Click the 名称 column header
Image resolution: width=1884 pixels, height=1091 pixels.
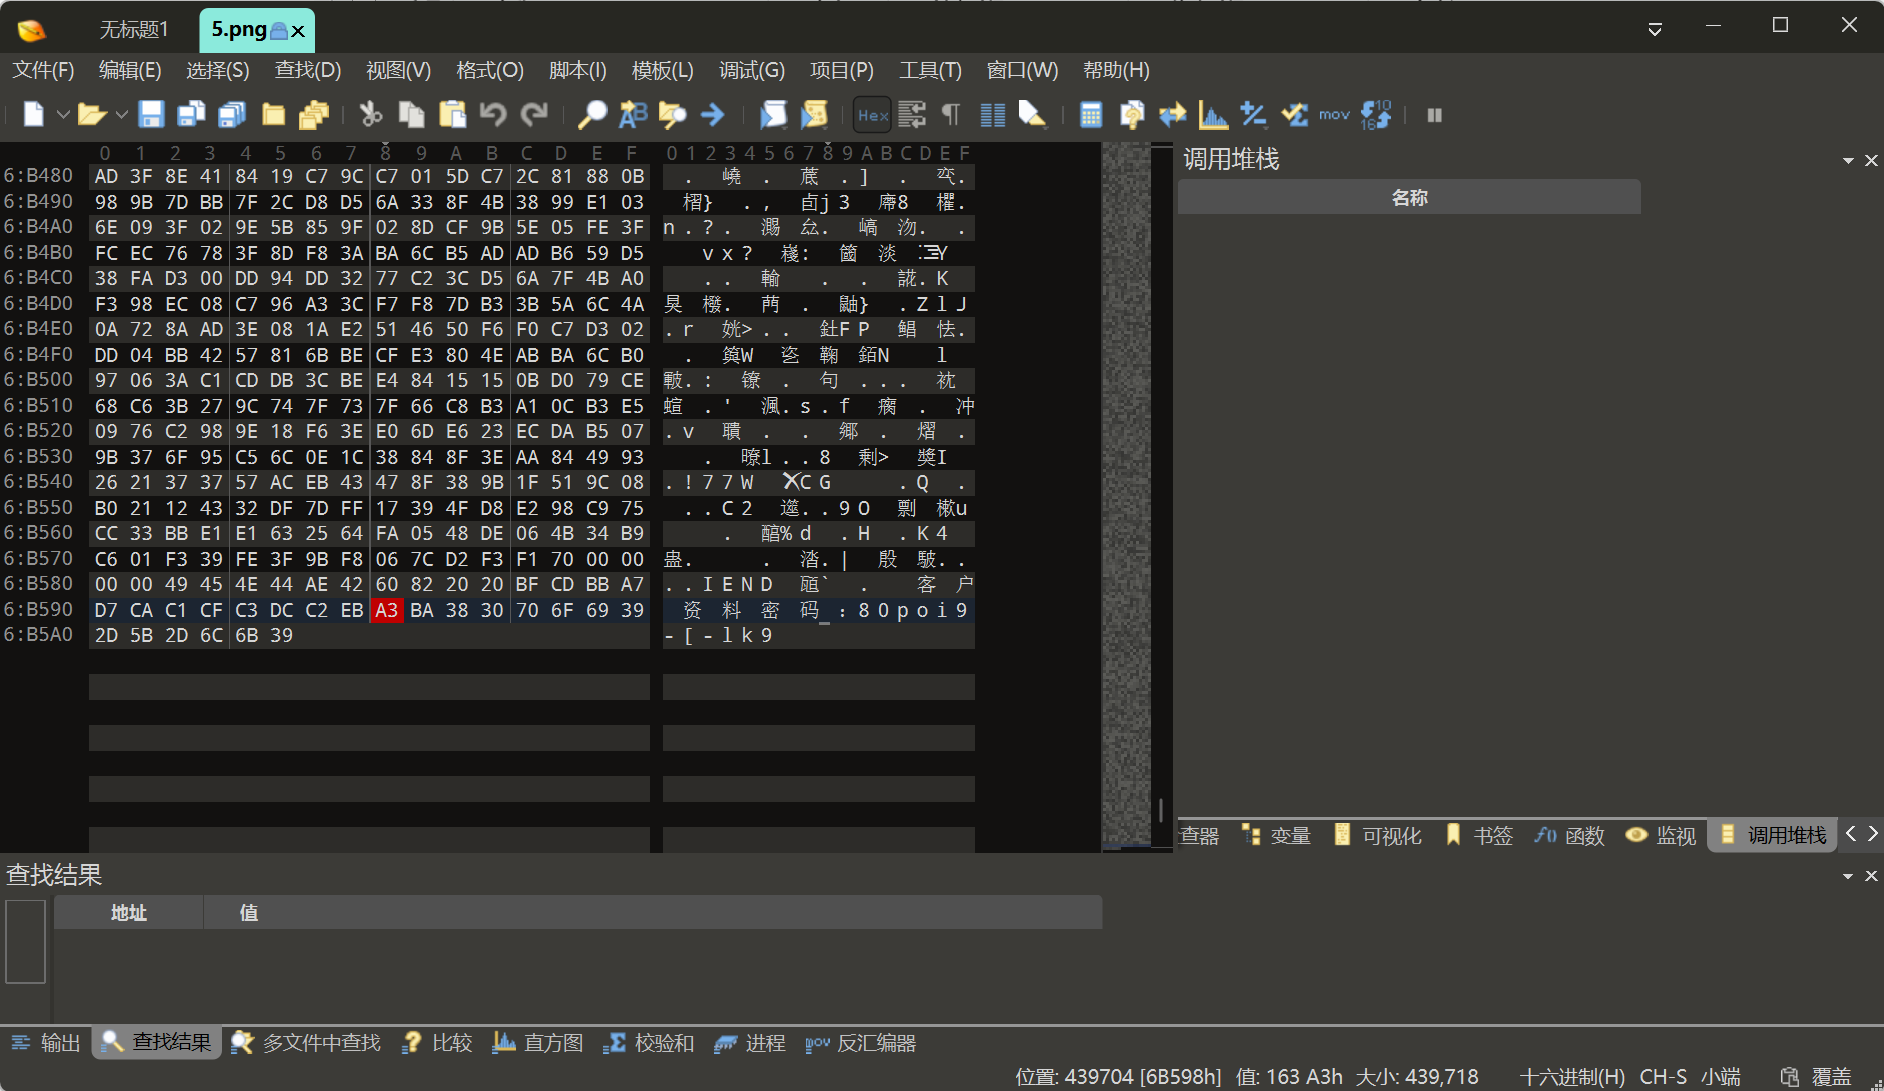click(x=1409, y=197)
